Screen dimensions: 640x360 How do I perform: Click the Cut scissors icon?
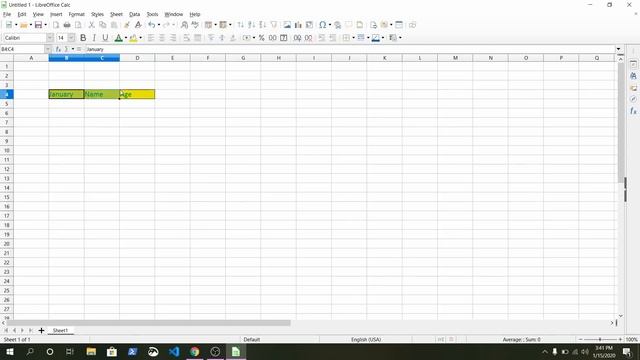click(x=92, y=25)
